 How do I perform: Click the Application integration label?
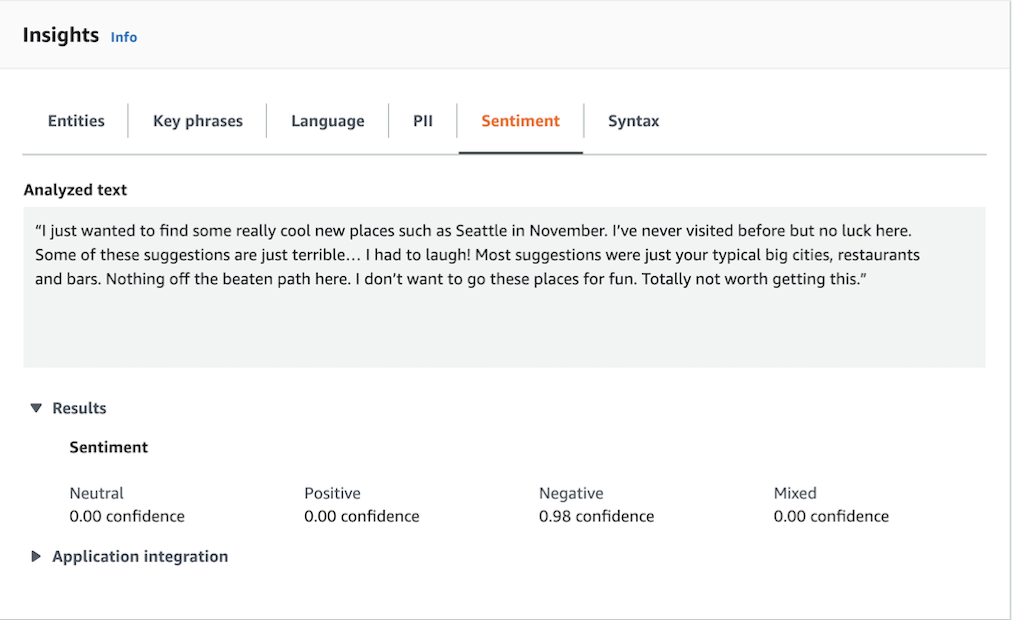[140, 556]
